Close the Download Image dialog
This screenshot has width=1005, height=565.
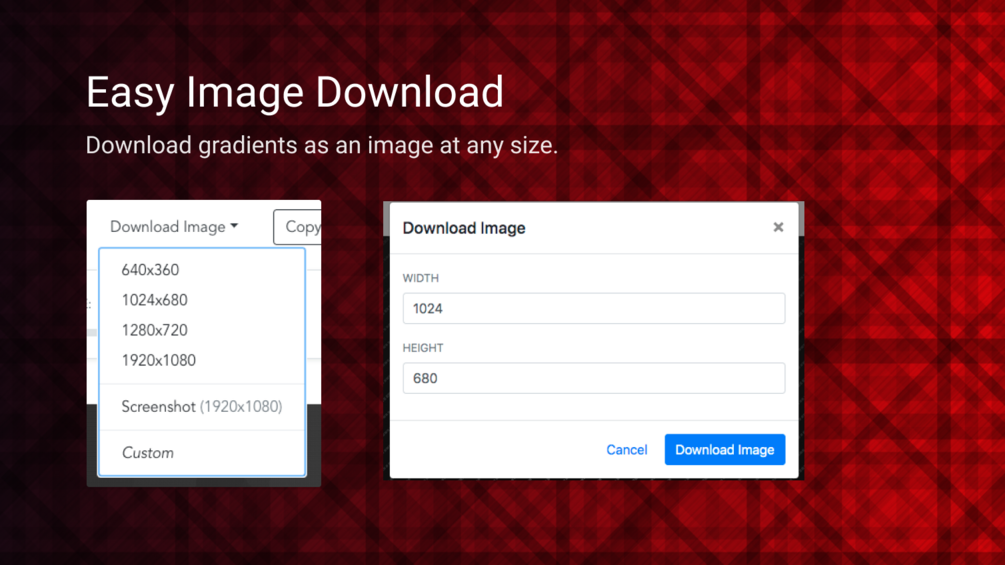click(778, 227)
